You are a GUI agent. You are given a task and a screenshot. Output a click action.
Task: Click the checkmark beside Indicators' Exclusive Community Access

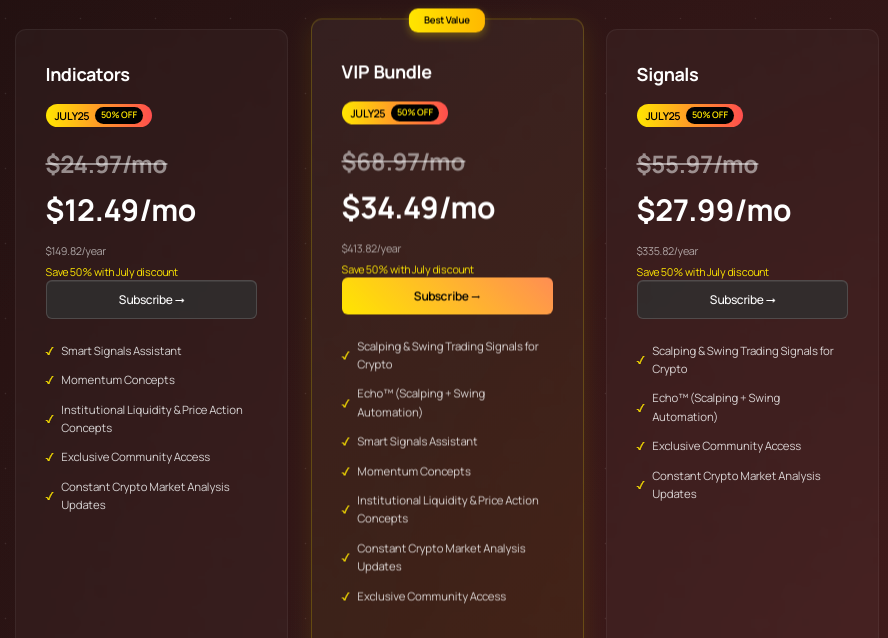(x=50, y=457)
